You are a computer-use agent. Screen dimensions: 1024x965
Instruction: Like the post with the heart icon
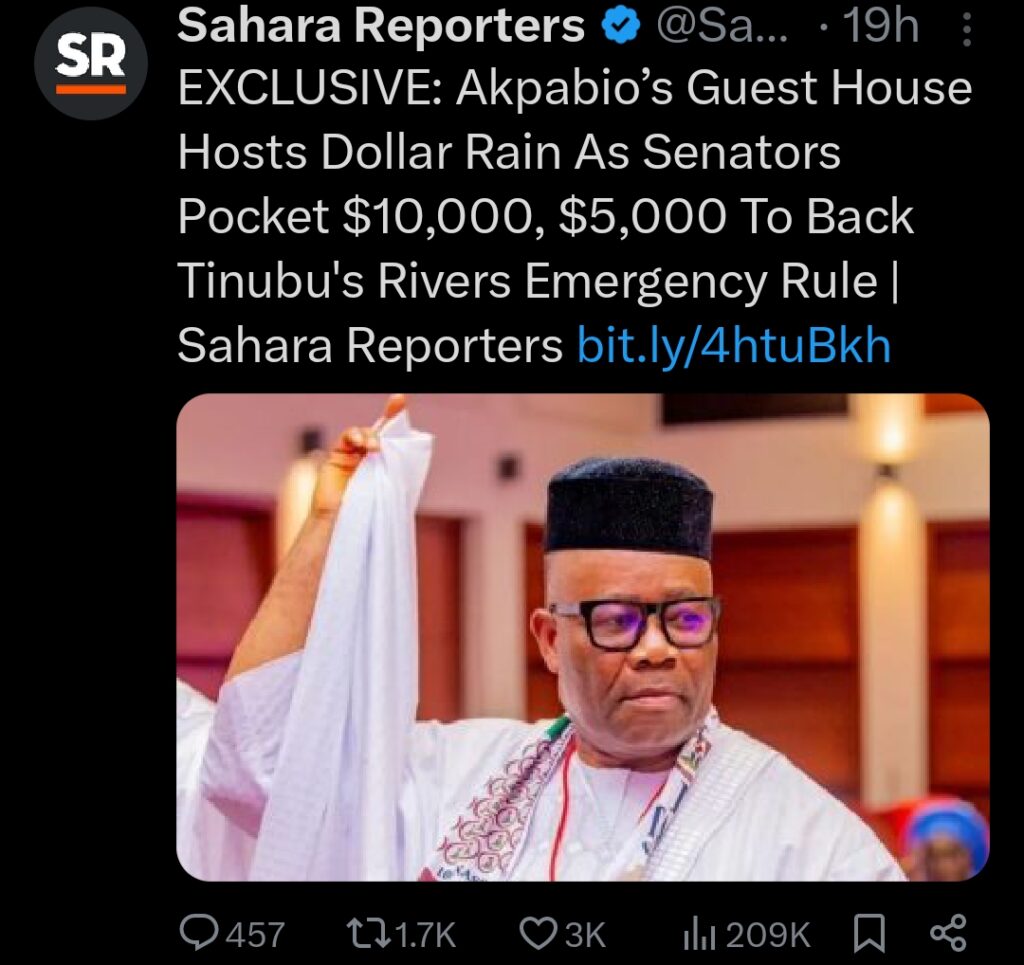pyautogui.click(x=539, y=933)
